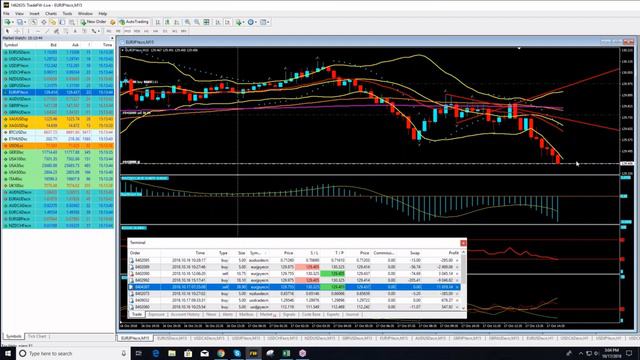Toggle the Market Watch panel icon
Image resolution: width=640 pixels, height=360 pixels.
click(x=33, y=22)
